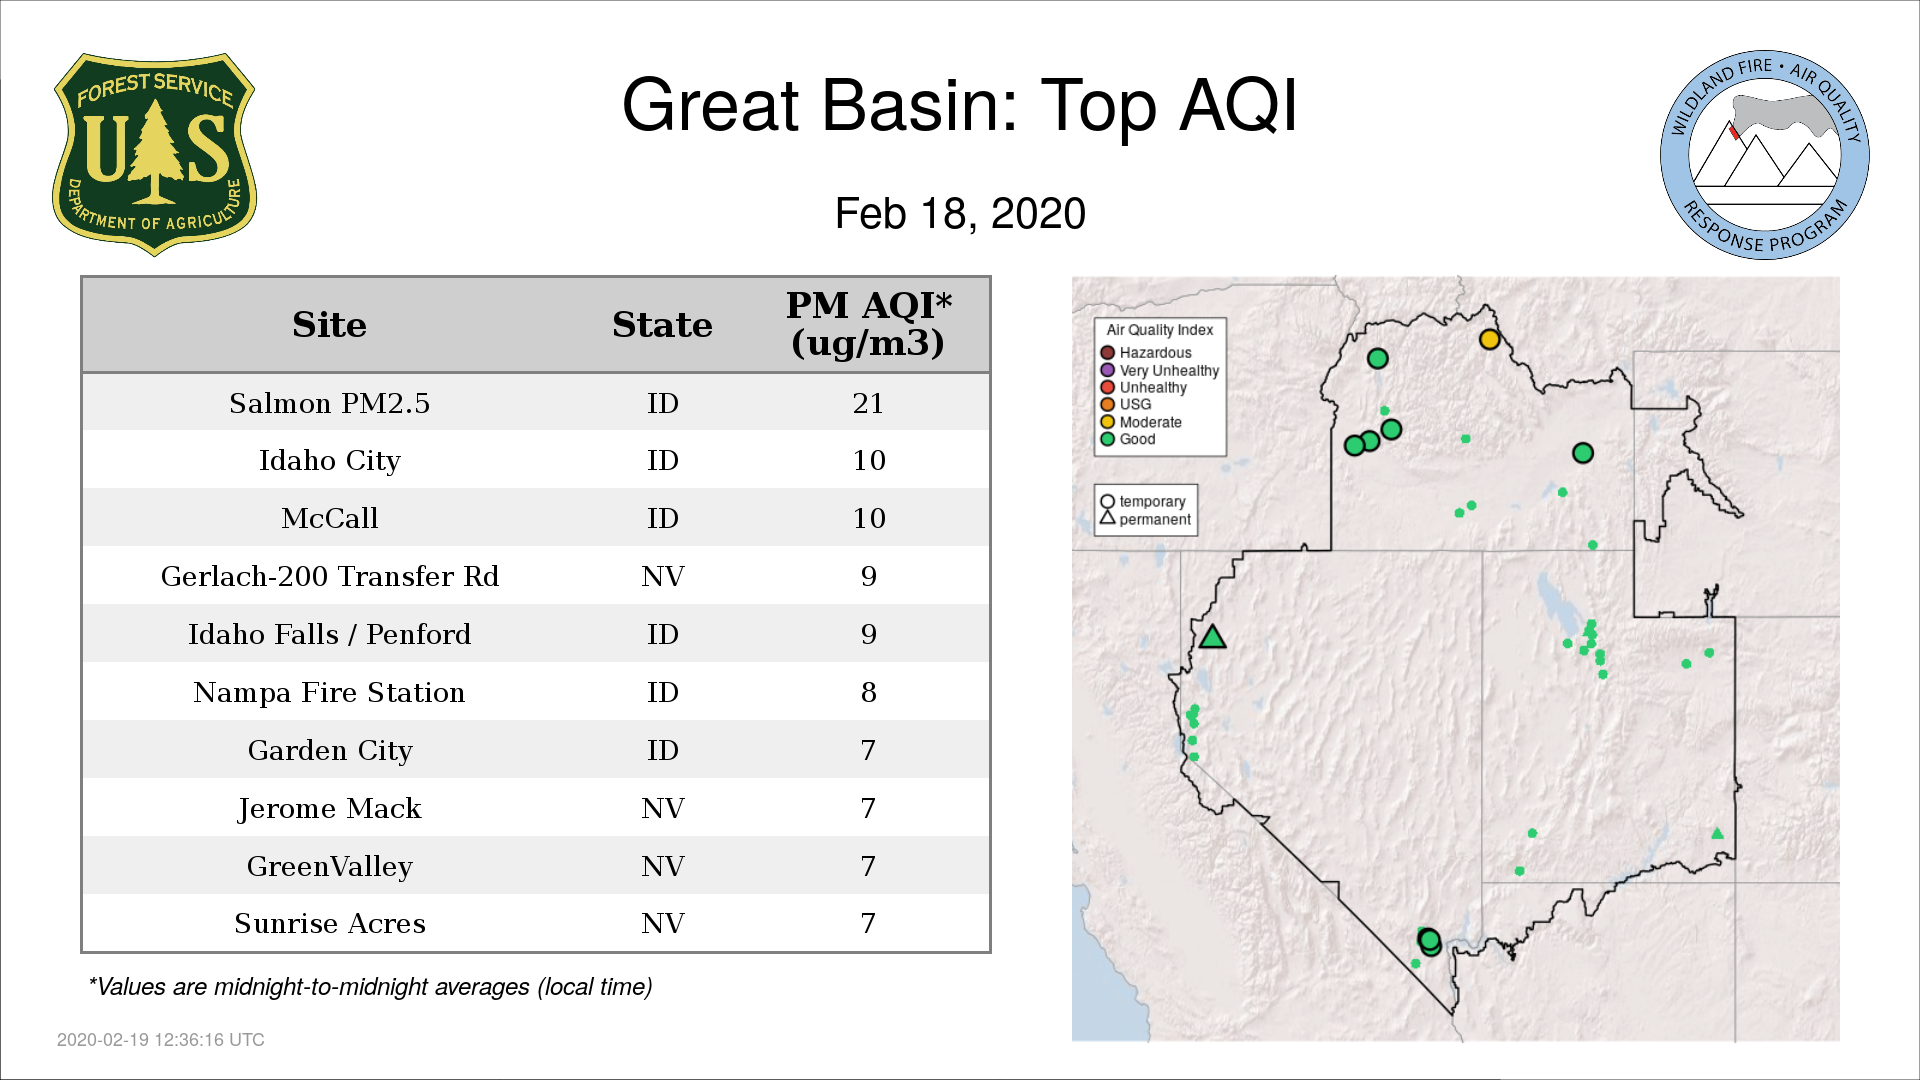This screenshot has width=1920, height=1080.
Task: Click the AQI value 21 for Salmon
Action: coord(868,403)
